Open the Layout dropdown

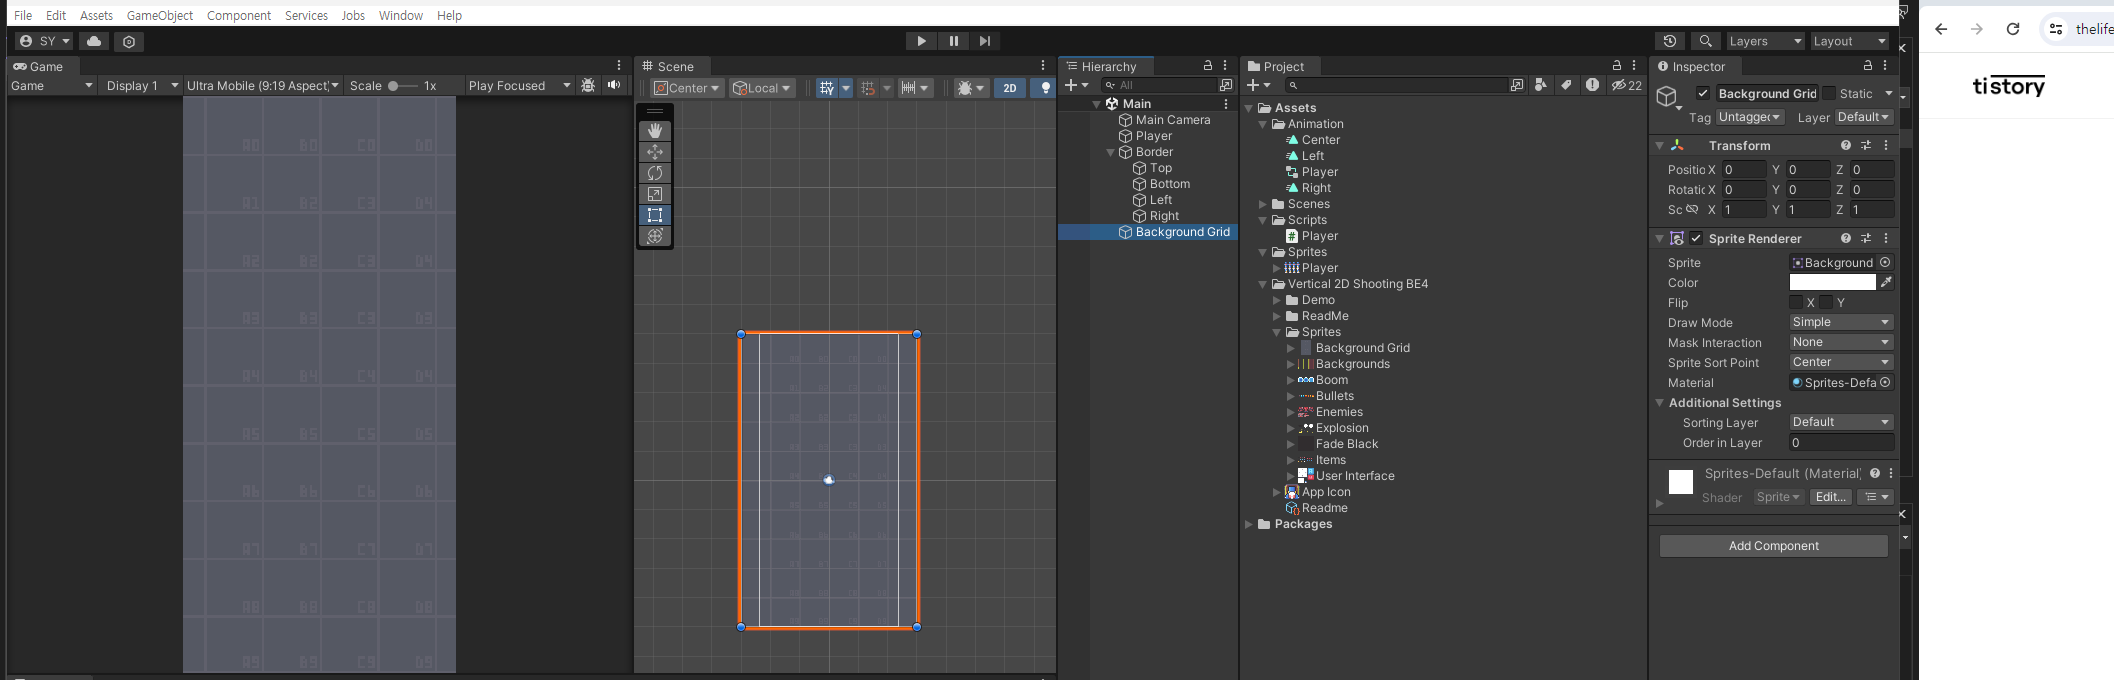tap(1849, 41)
